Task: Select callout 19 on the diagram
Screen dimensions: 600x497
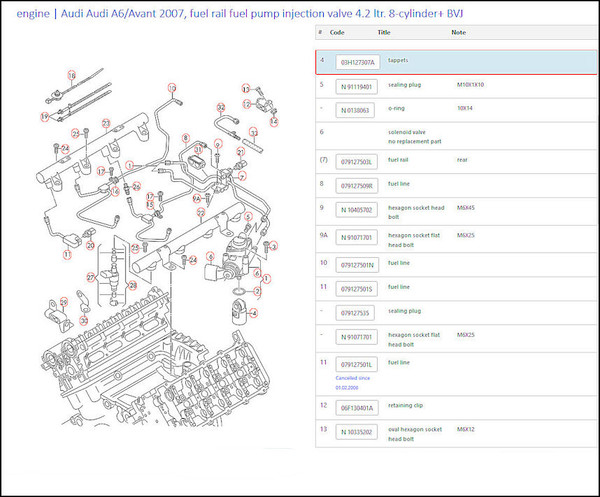Action: pyautogui.click(x=45, y=116)
